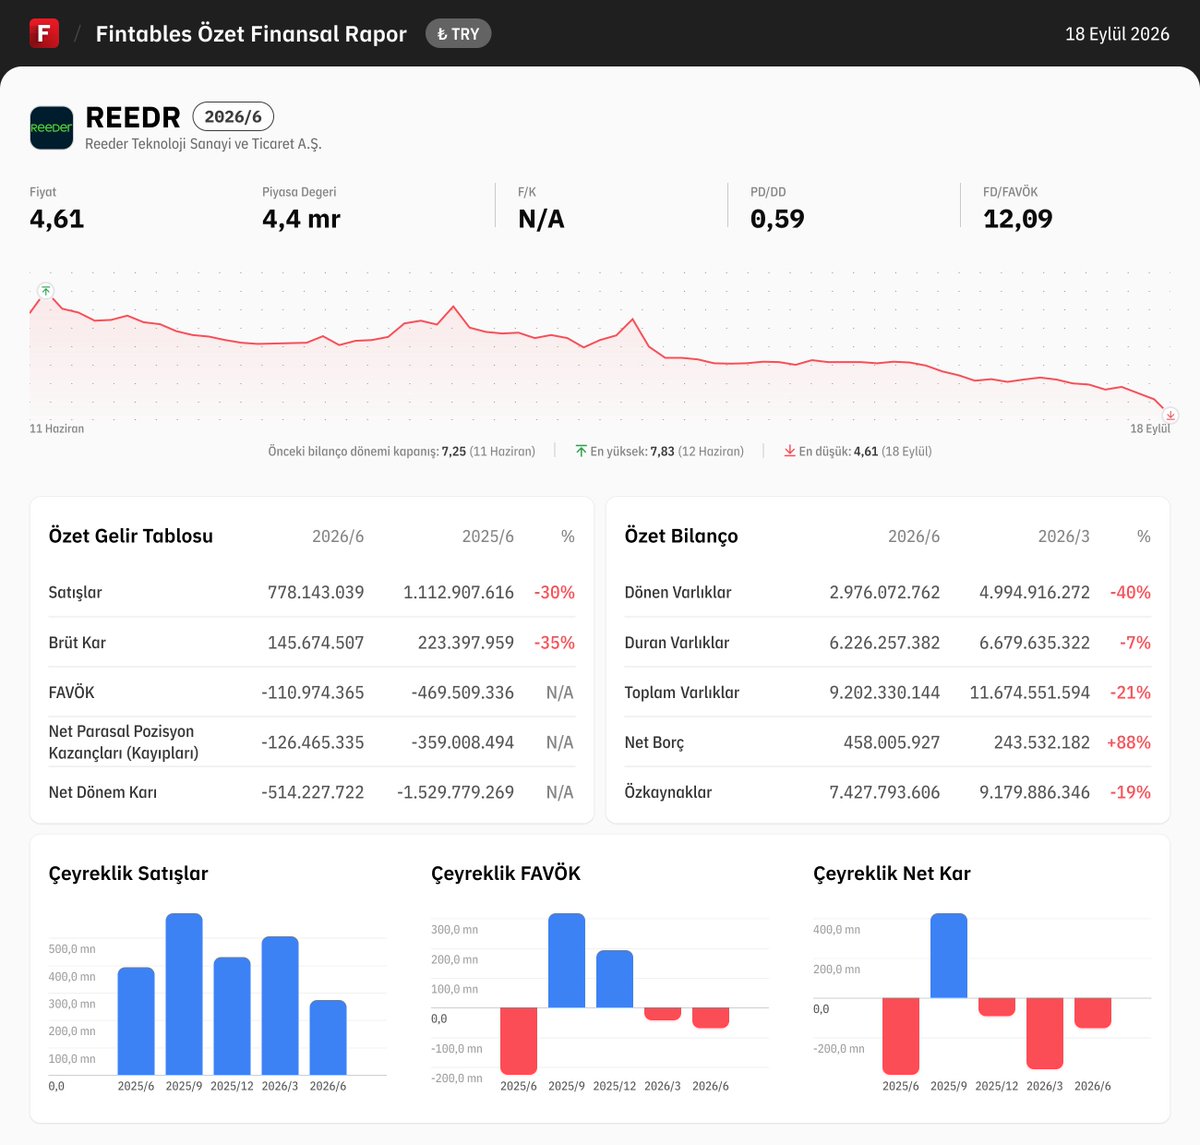Viewport: 1200px width, 1145px height.
Task: Click the F/K value N/A
Action: [541, 219]
